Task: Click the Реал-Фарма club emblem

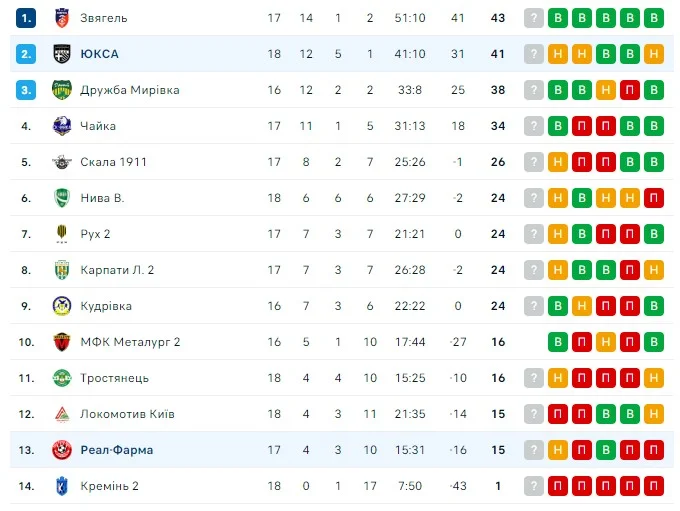Action: pyautogui.click(x=61, y=450)
